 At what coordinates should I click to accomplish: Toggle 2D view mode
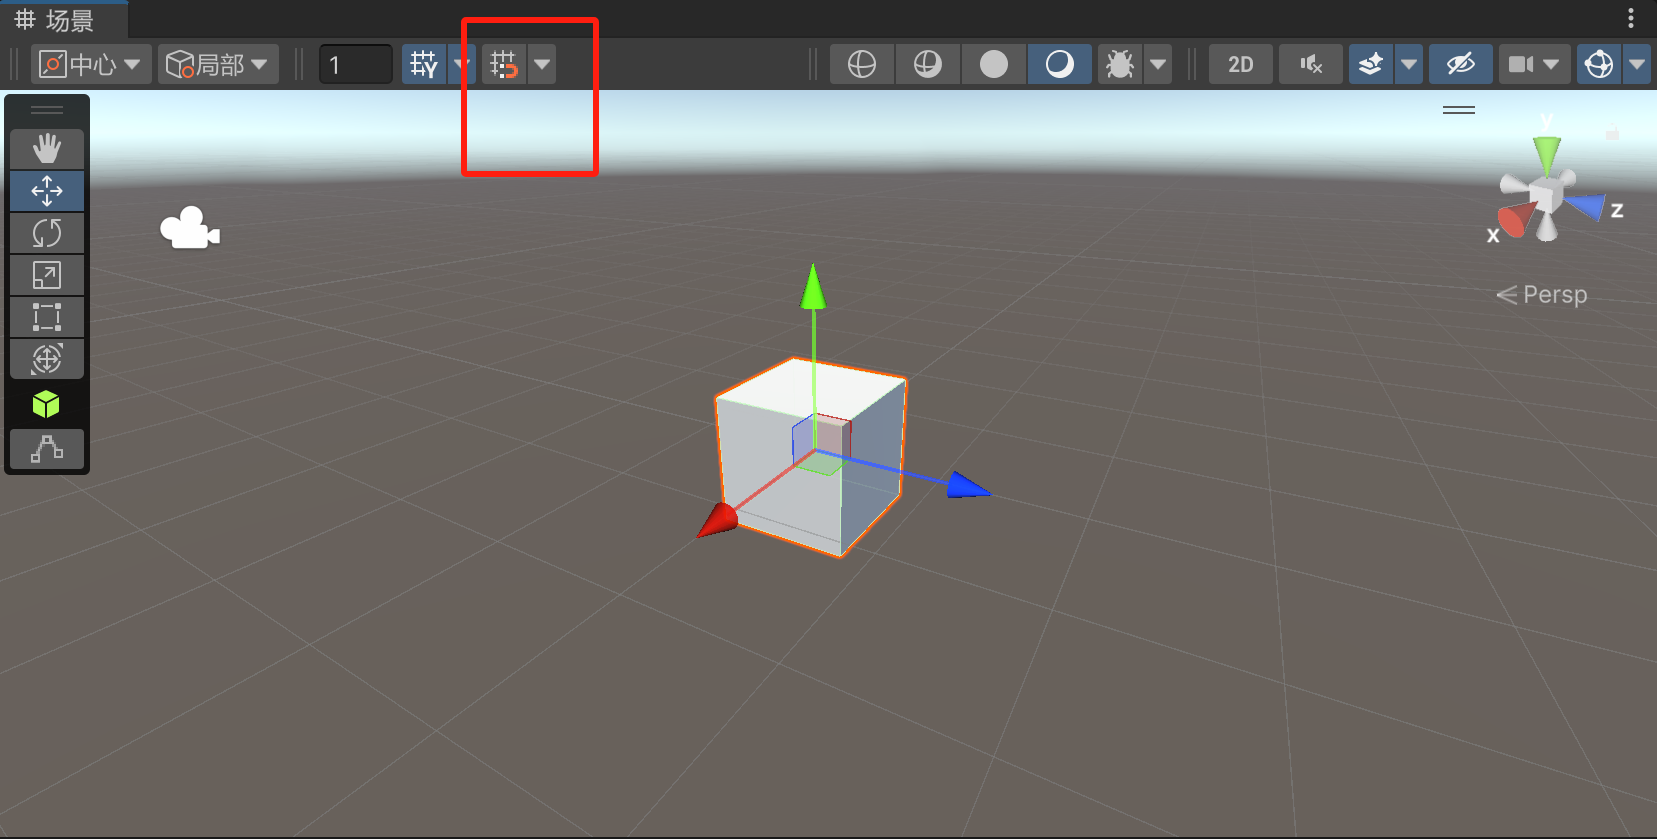pos(1241,64)
